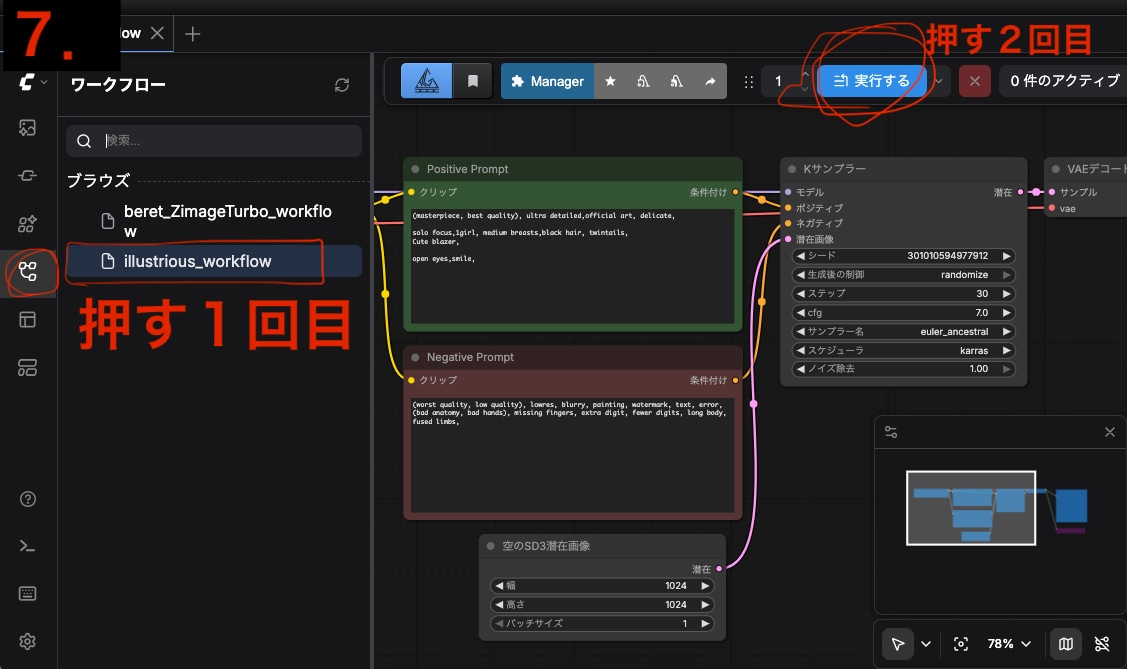Open the Manager button

pyautogui.click(x=547, y=81)
